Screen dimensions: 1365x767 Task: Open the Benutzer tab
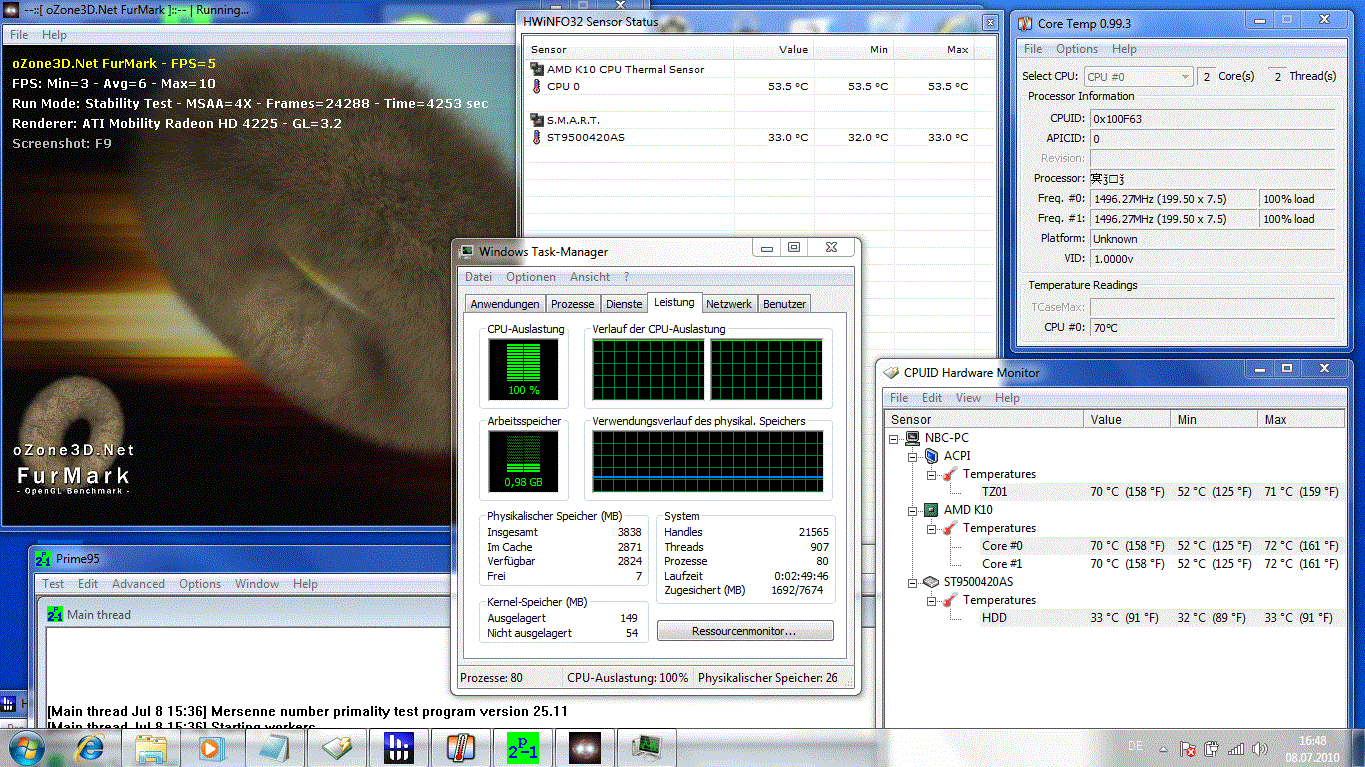[784, 304]
